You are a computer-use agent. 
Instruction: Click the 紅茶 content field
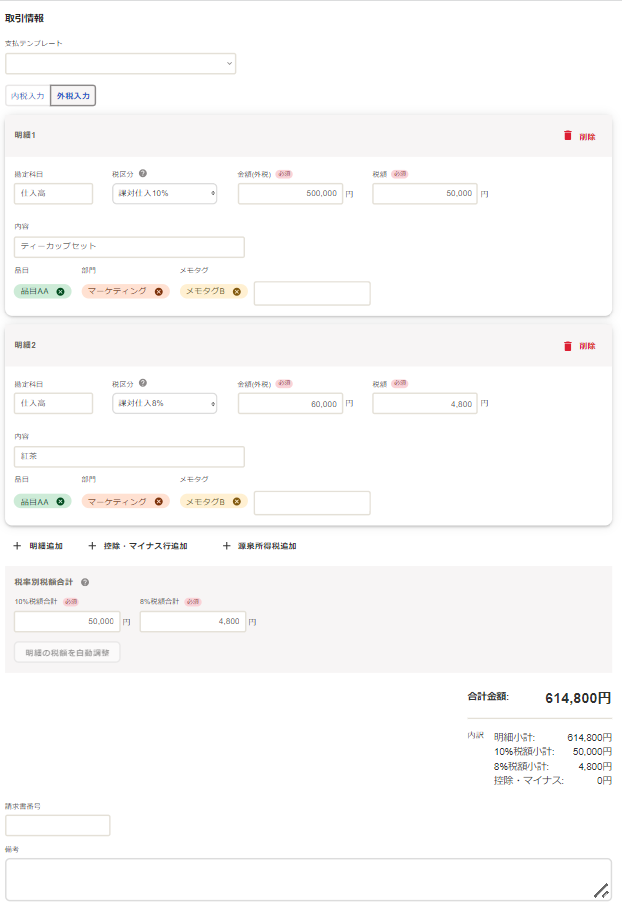click(x=129, y=457)
